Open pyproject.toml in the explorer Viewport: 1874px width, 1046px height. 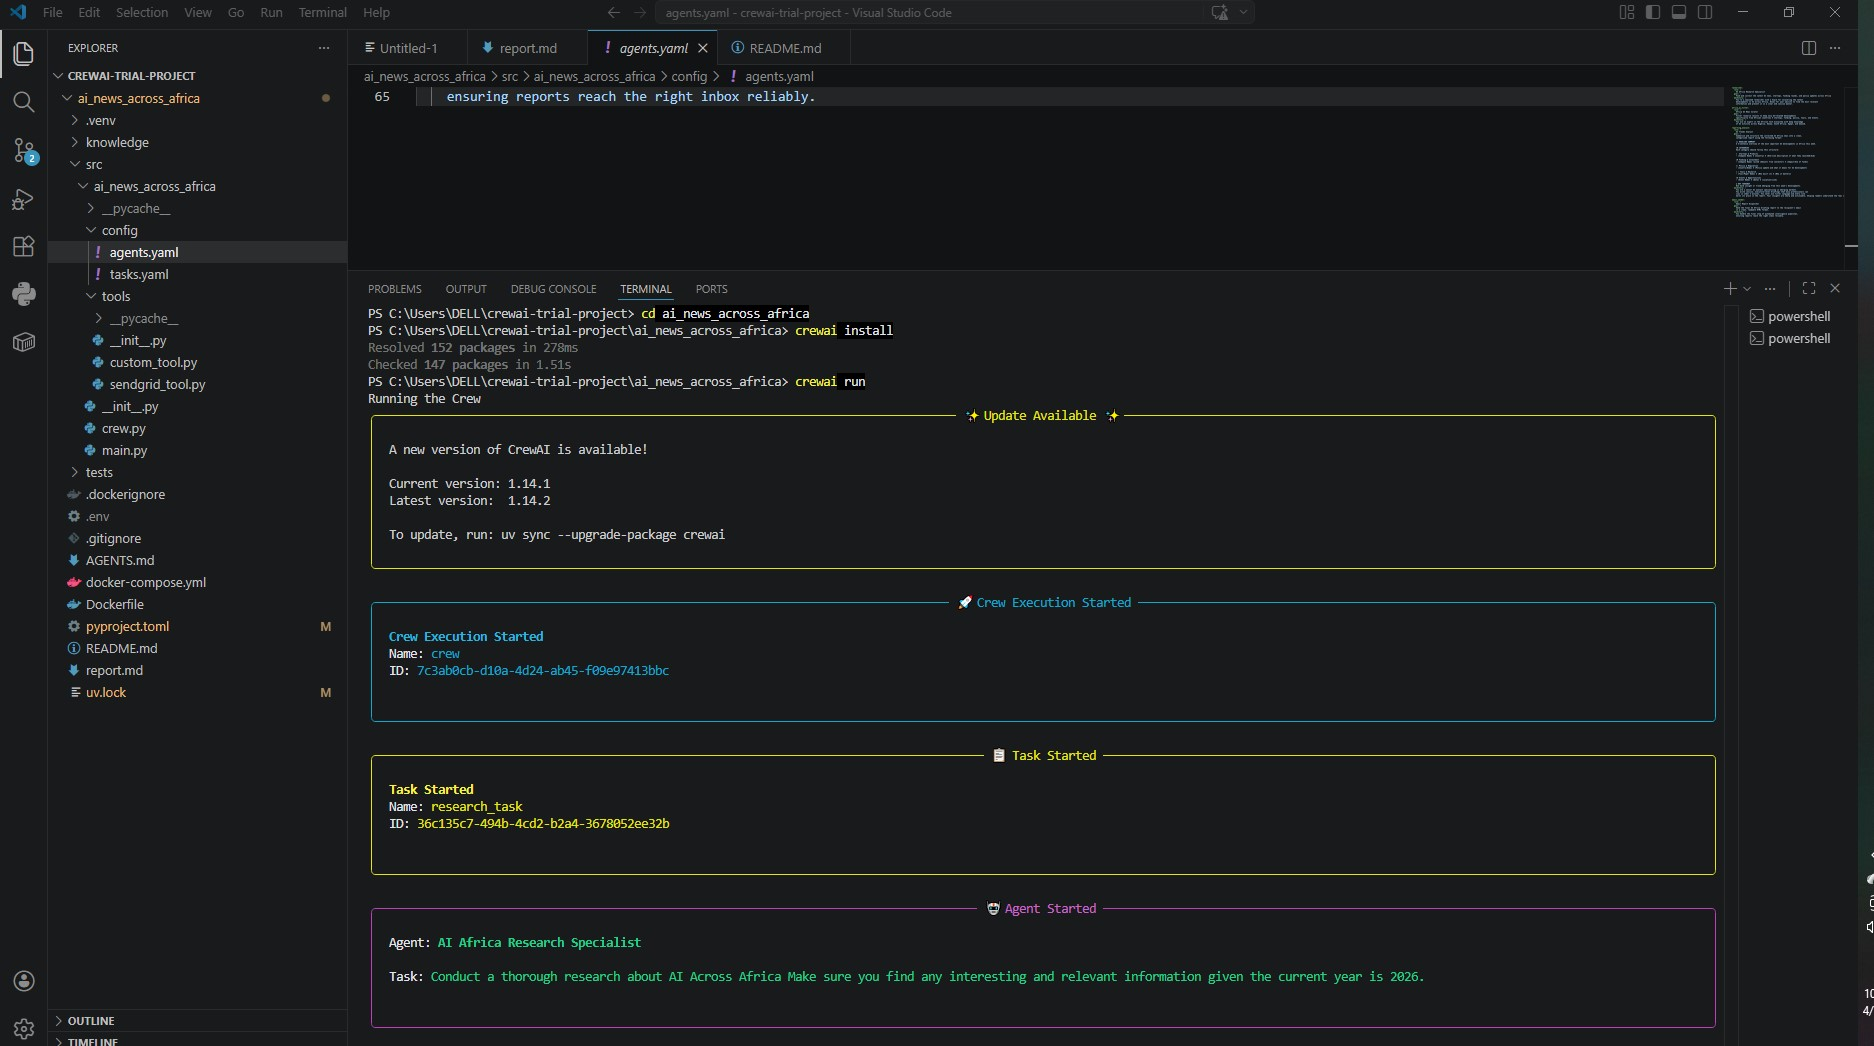127,626
